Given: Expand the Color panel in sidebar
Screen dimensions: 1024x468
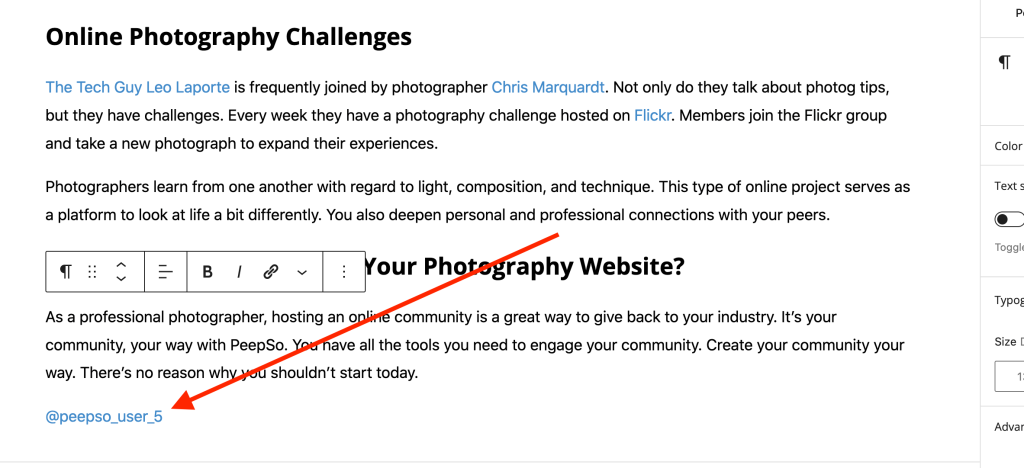Looking at the screenshot, I should pos(1008,146).
